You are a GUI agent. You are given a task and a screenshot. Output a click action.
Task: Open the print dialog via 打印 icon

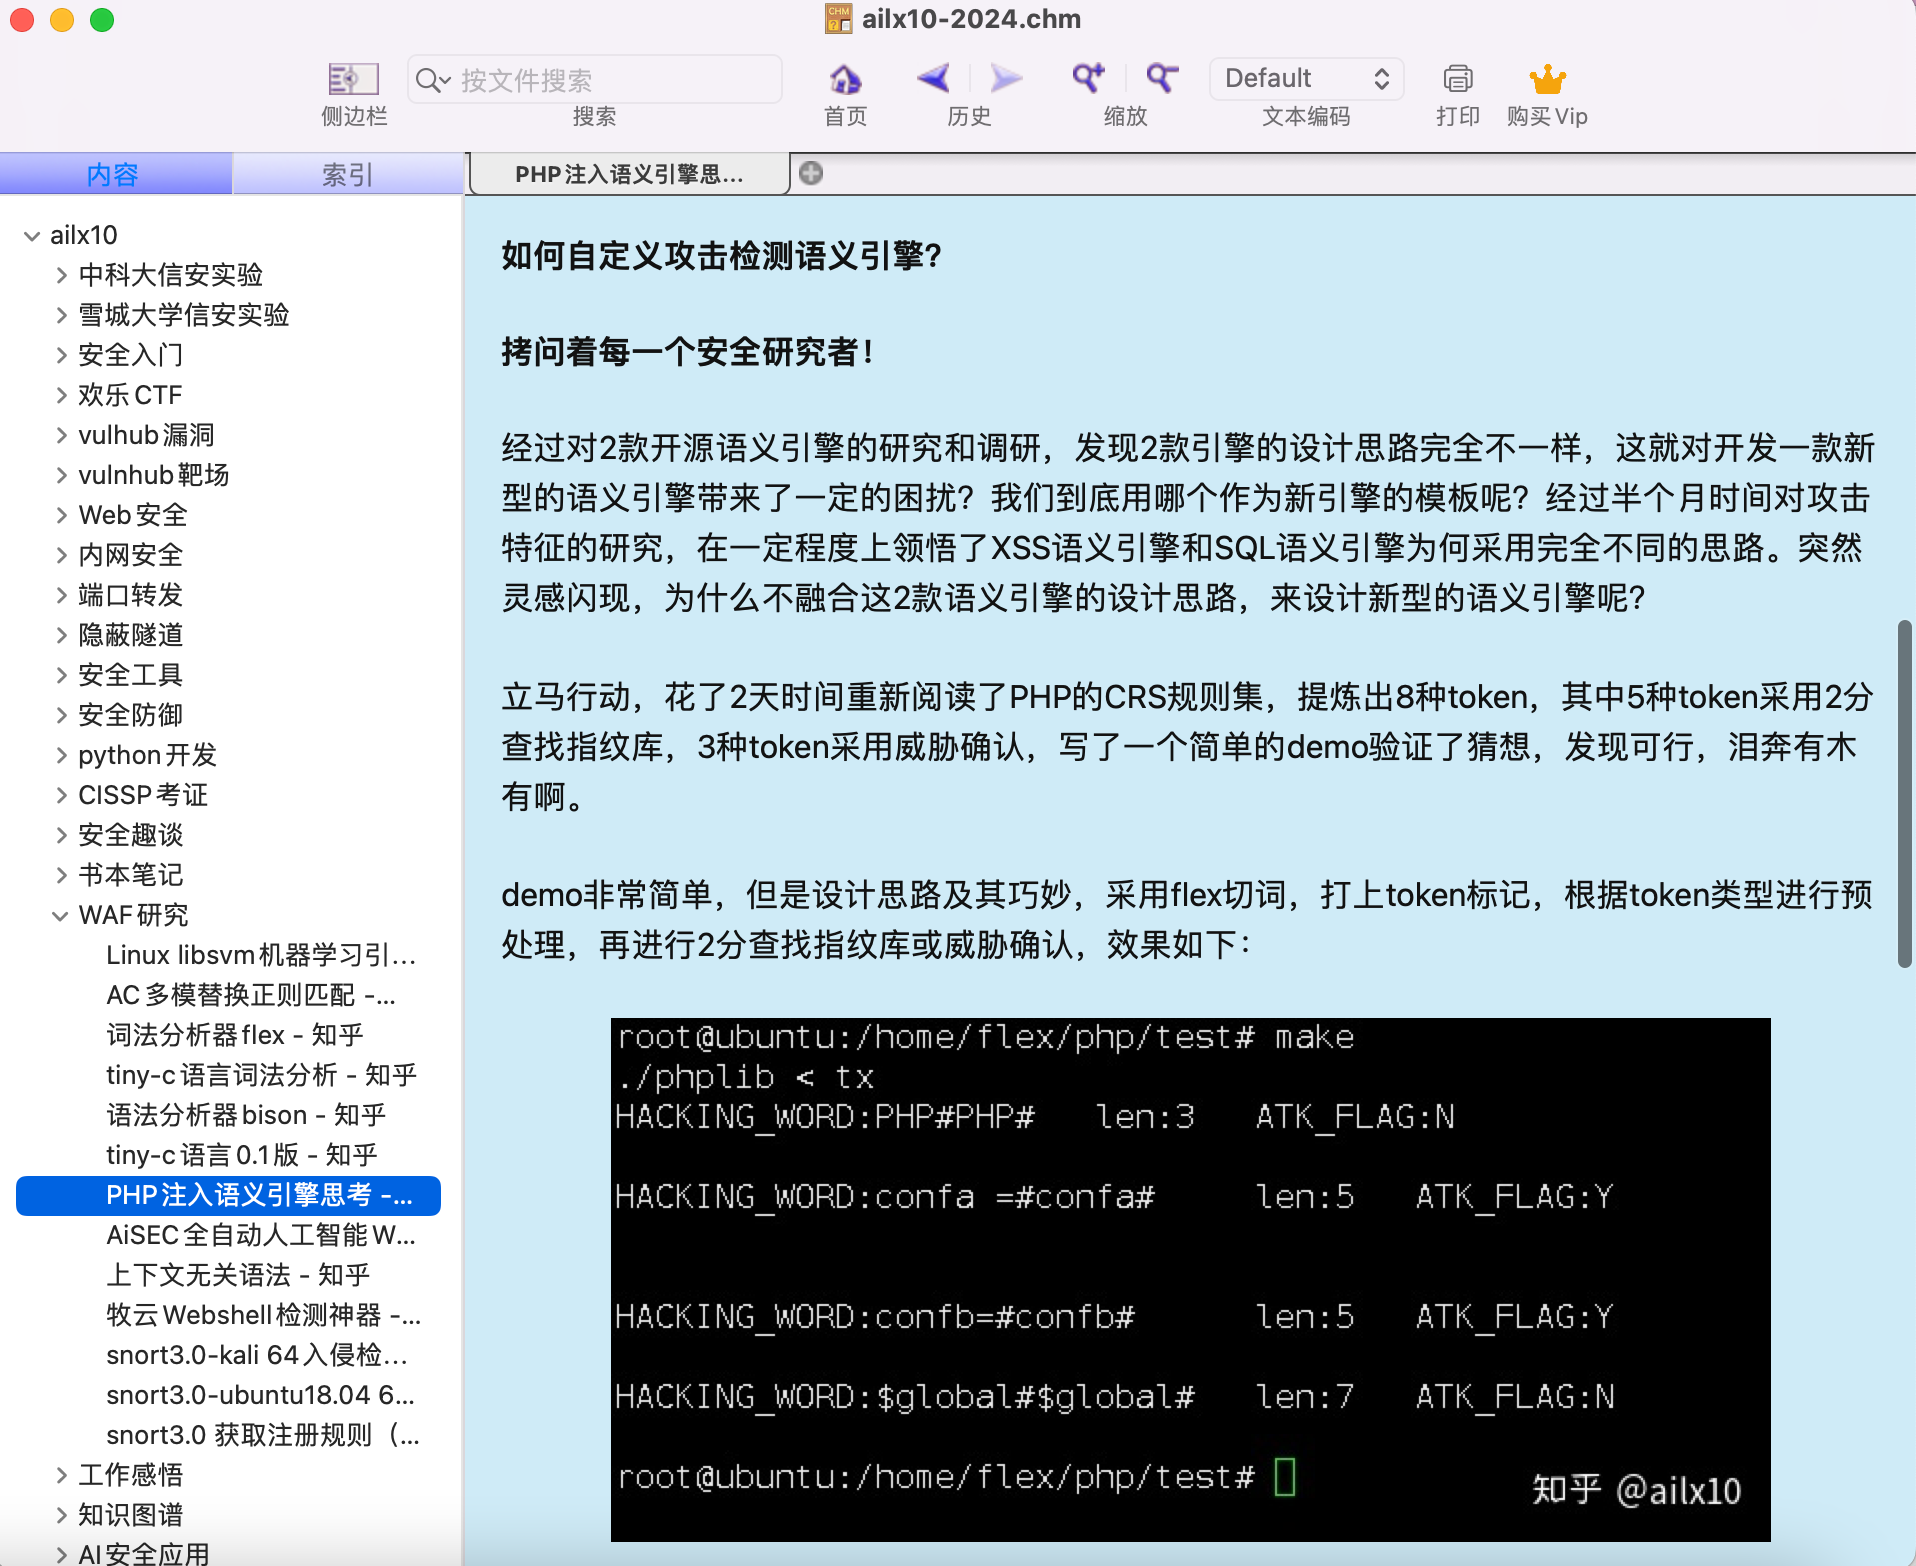point(1456,79)
